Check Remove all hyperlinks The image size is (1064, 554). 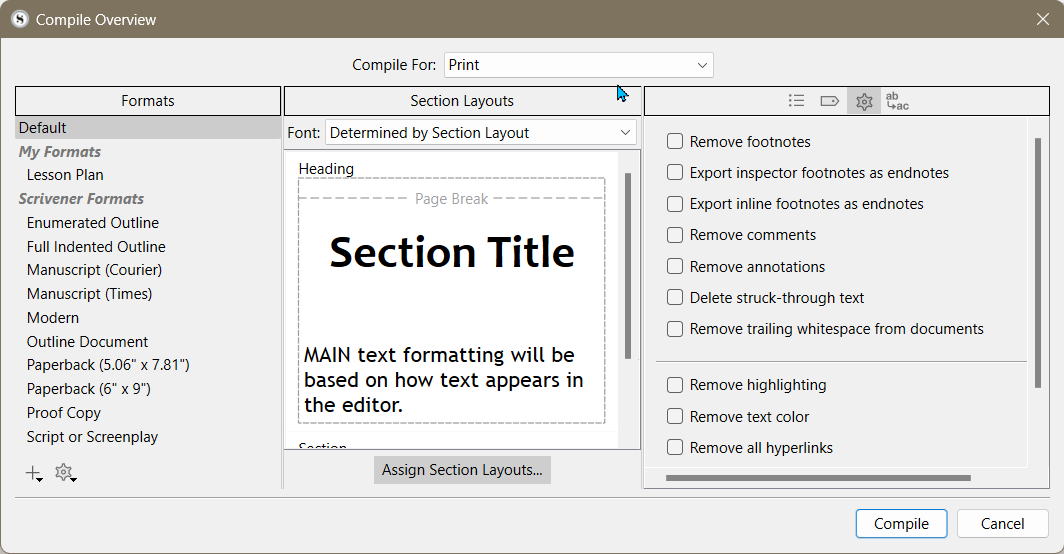click(674, 447)
